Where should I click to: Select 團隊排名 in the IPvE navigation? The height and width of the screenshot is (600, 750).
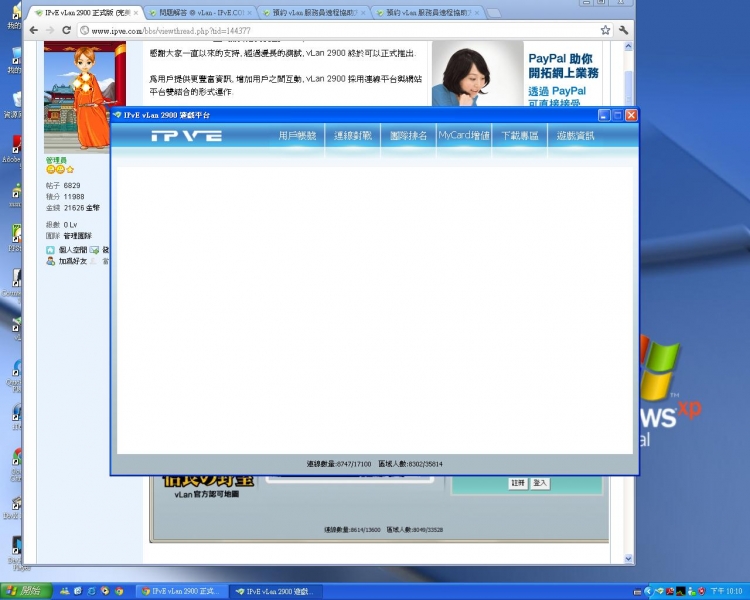click(408, 136)
